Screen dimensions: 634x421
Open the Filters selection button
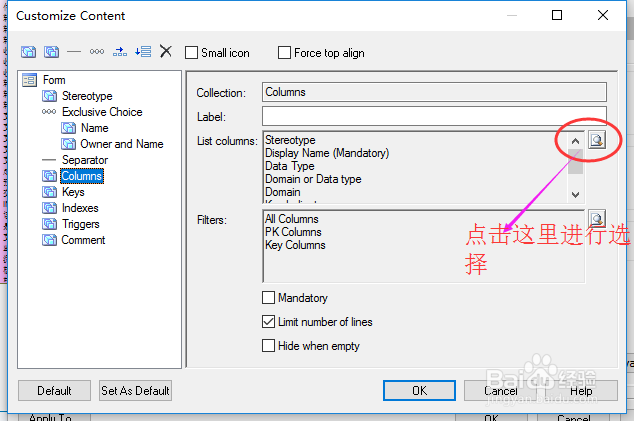(597, 218)
